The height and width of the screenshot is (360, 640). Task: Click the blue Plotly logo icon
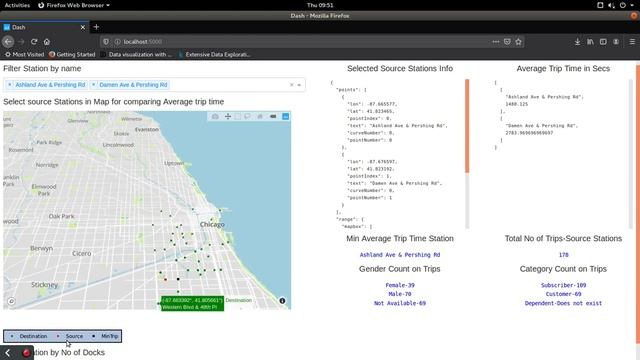[x=286, y=117]
